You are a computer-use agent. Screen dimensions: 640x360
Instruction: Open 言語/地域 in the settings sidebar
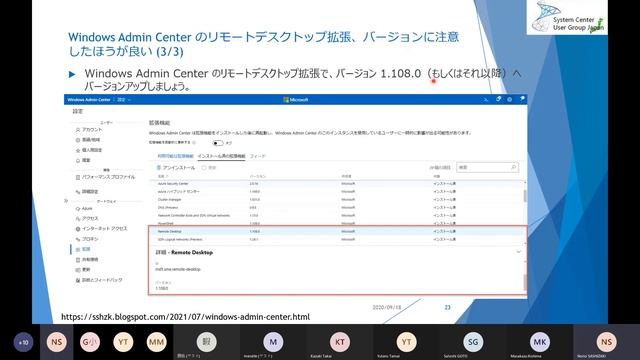88,140
